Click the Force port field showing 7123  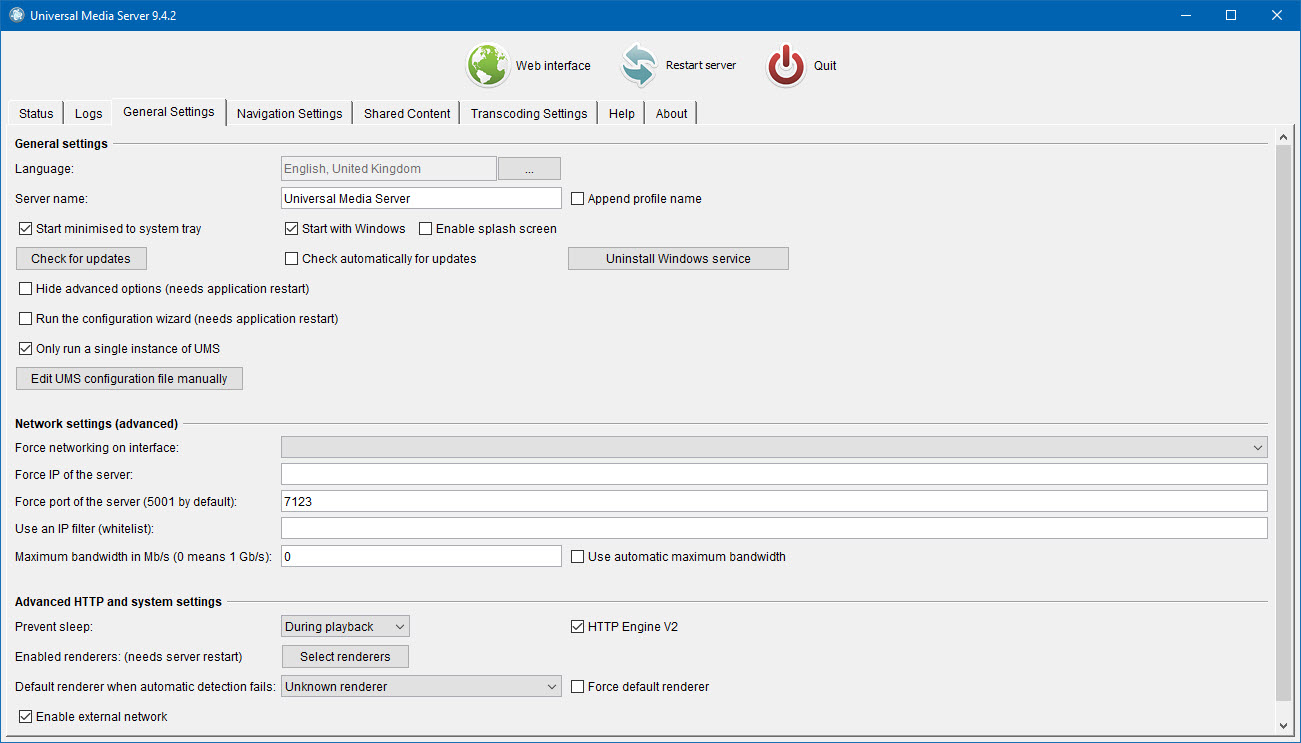pos(774,501)
